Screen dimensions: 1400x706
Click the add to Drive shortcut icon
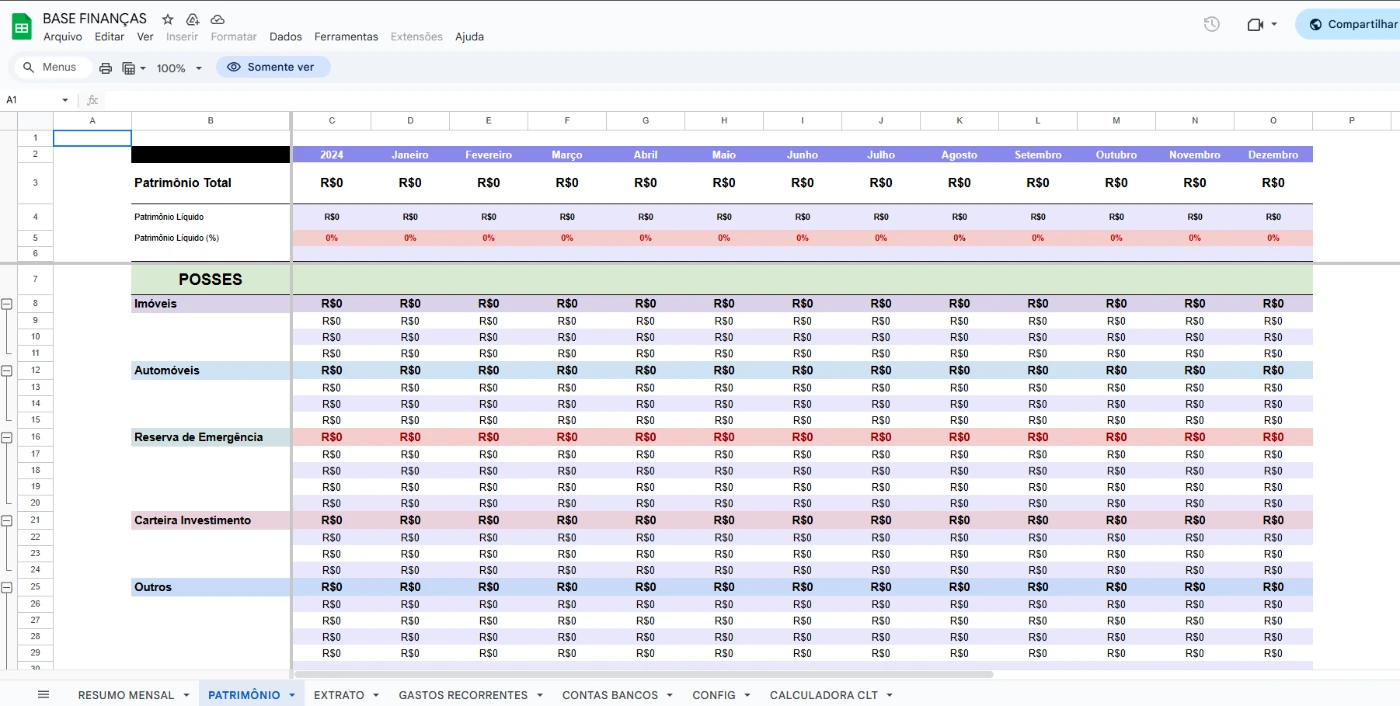193,19
